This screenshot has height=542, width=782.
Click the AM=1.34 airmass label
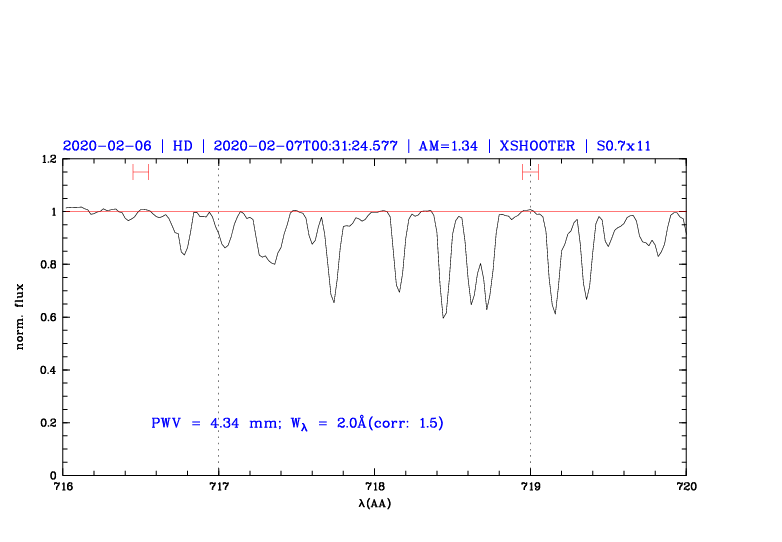coord(447,146)
